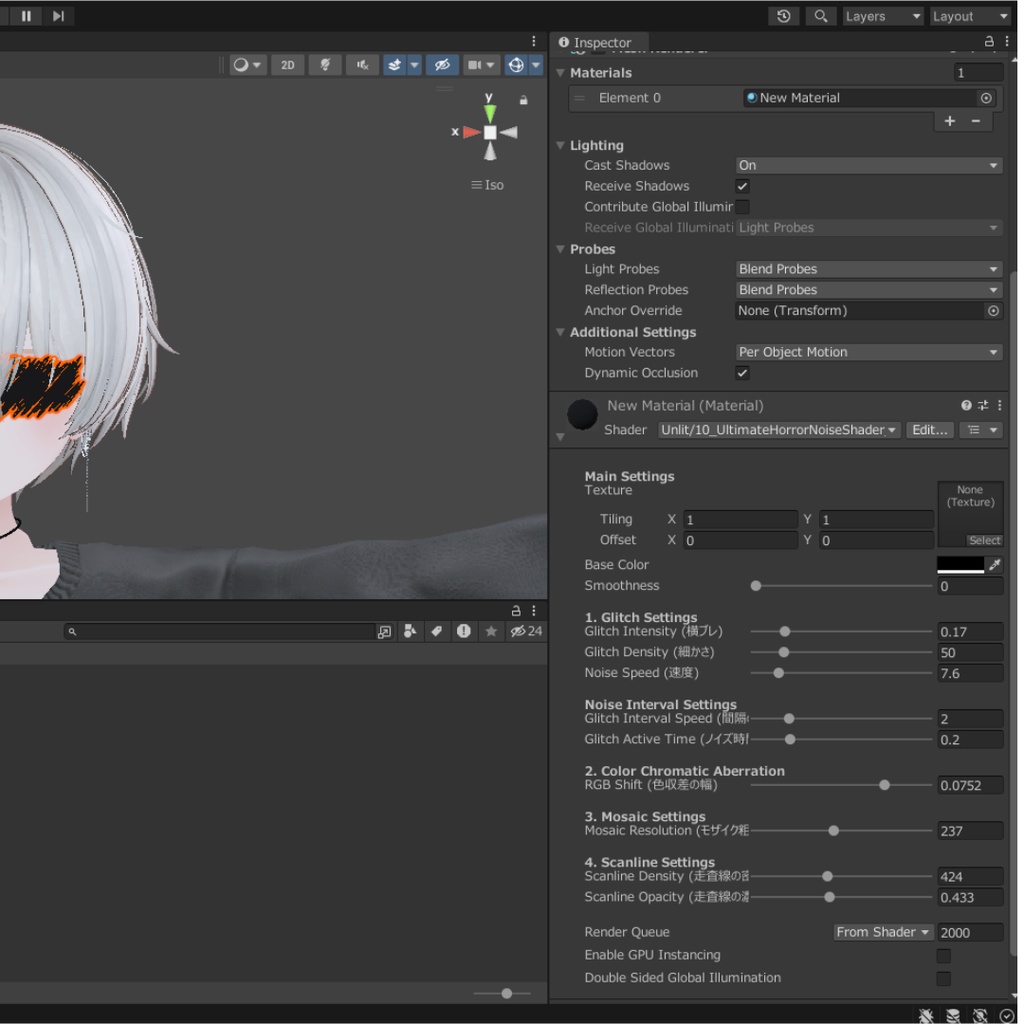This screenshot has width=1024, height=1024.
Task: Open the Inspector more-options menu
Action: click(x=1007, y=41)
